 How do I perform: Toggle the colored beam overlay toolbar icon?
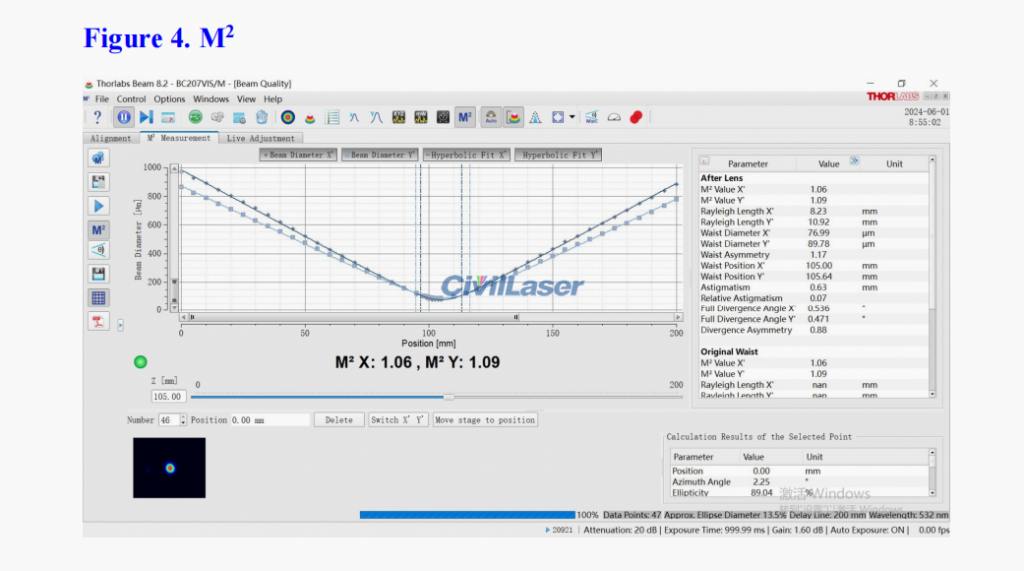pos(514,117)
